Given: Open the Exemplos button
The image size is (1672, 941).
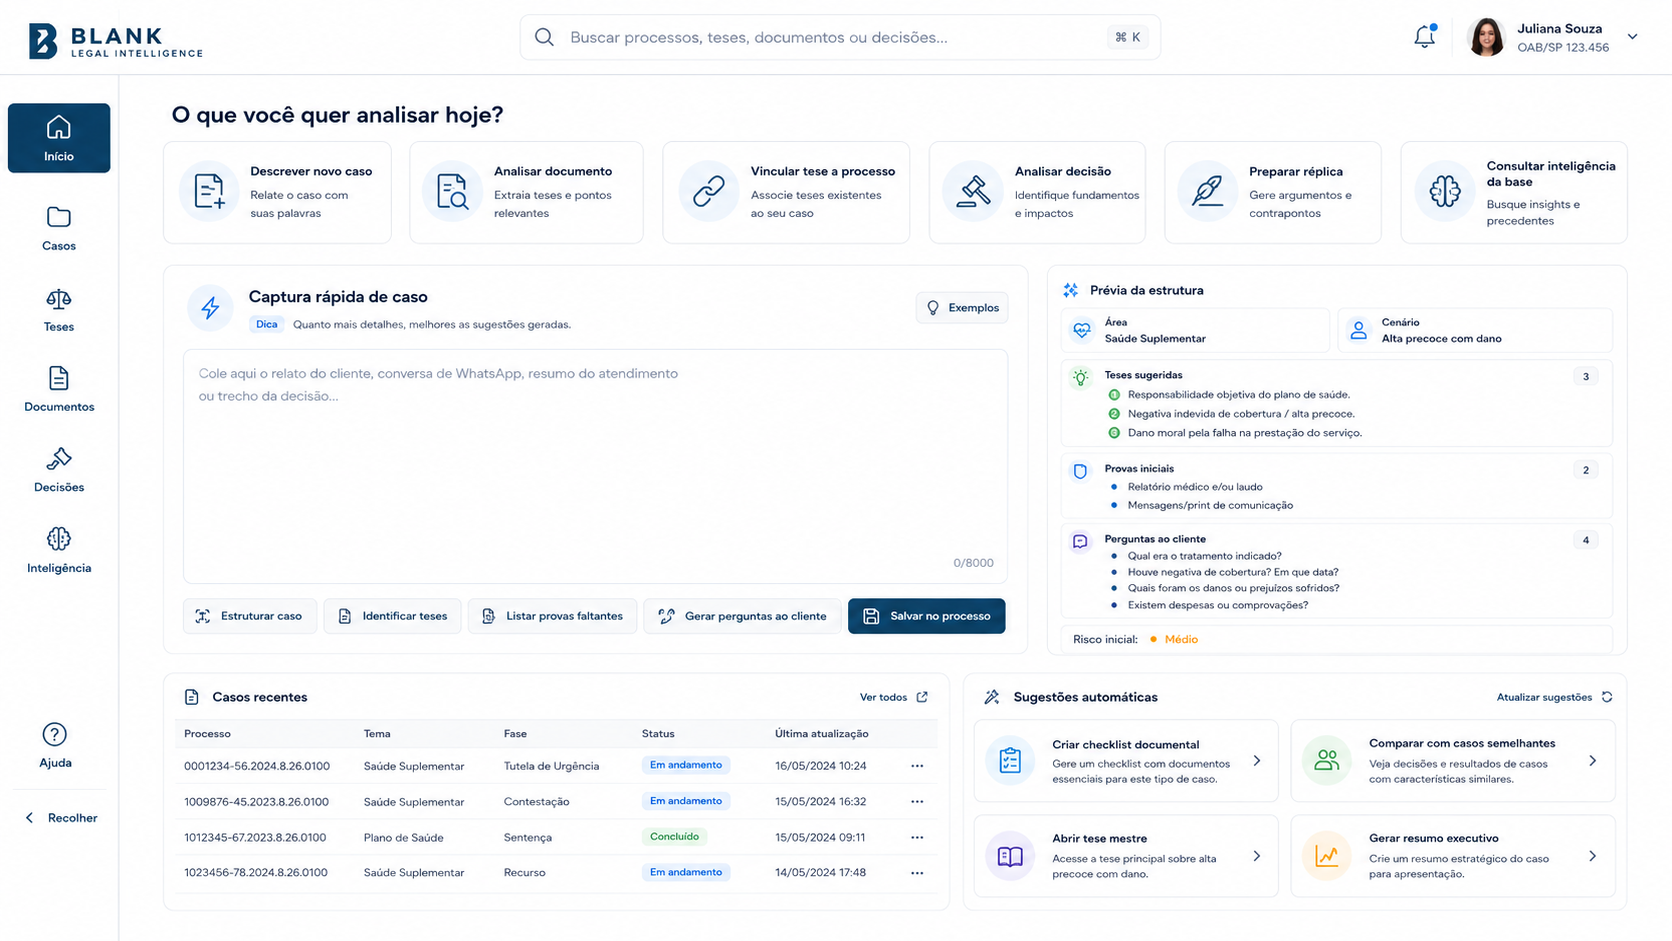Looking at the screenshot, I should point(962,308).
